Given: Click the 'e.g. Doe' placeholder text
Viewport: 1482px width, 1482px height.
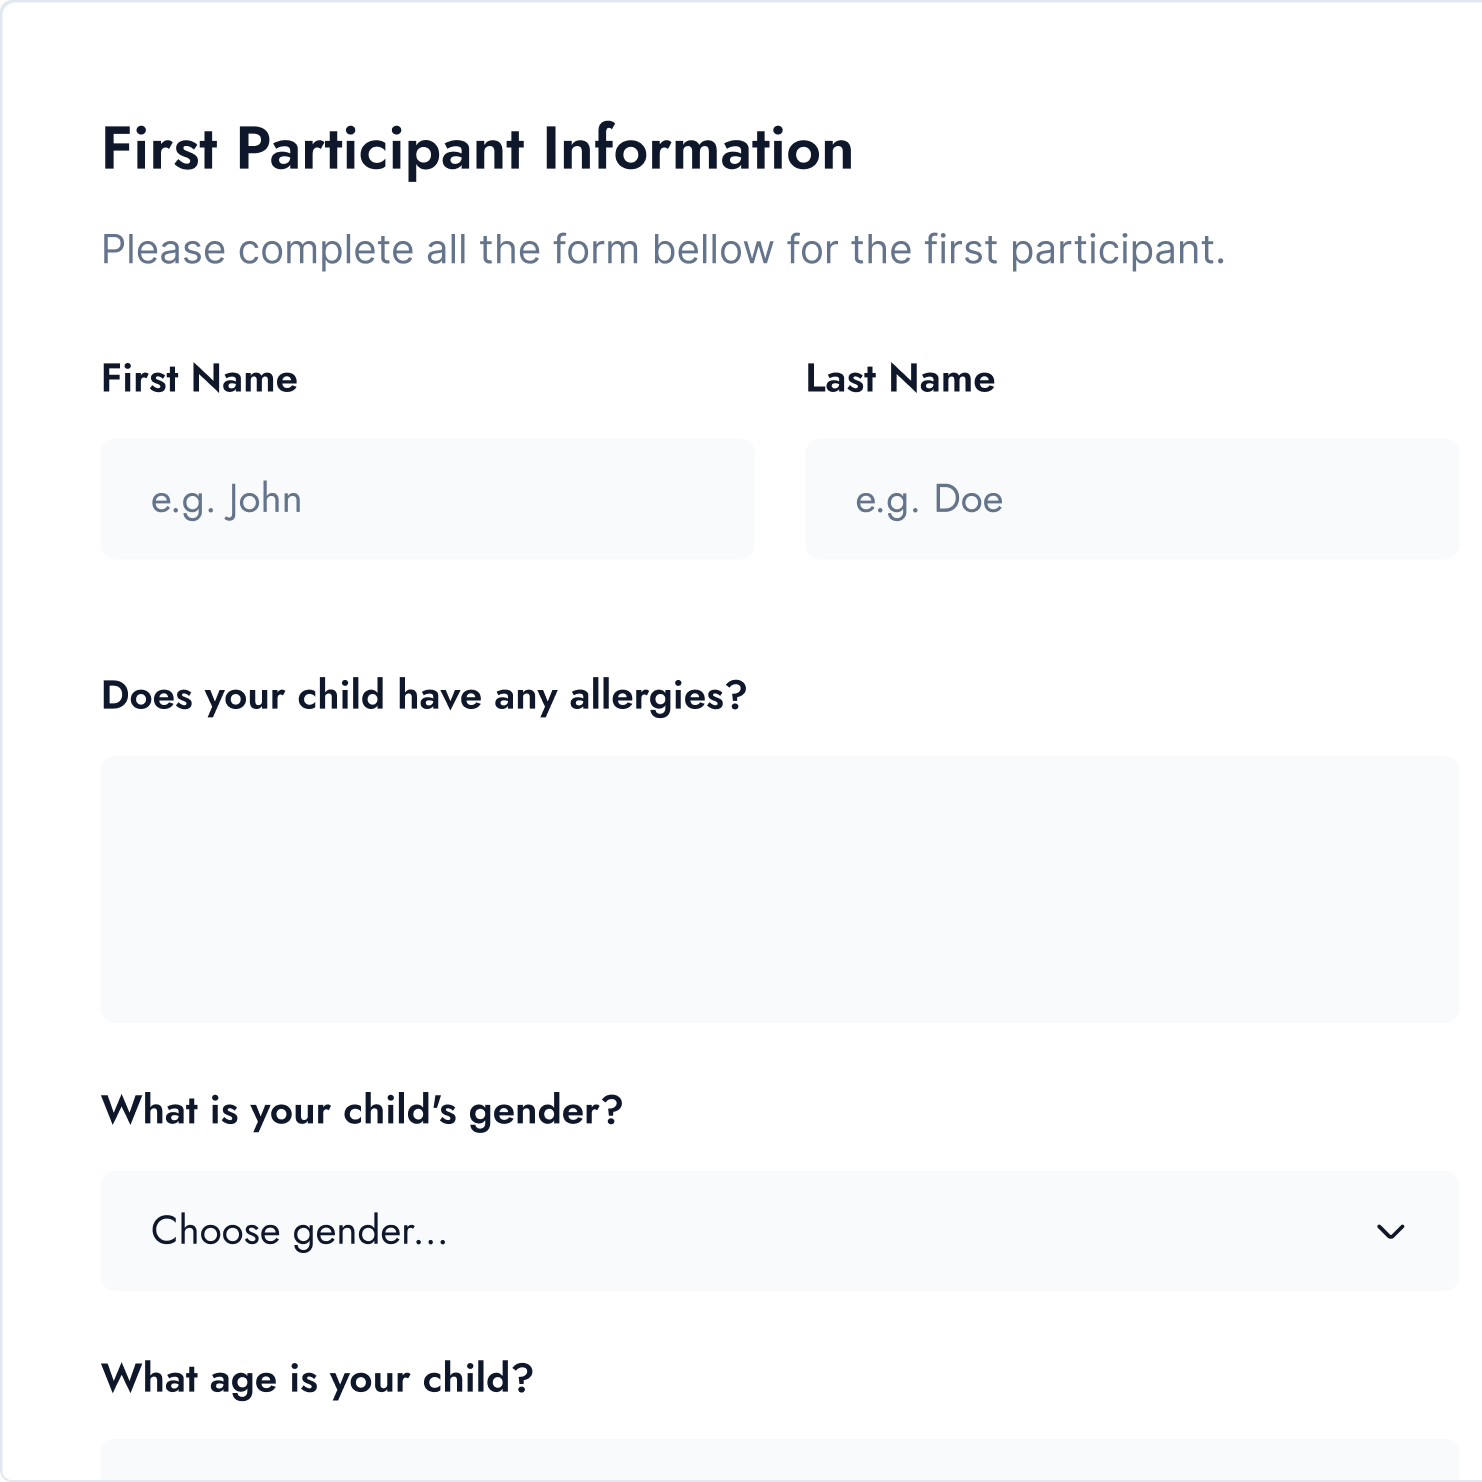Looking at the screenshot, I should [x=929, y=499].
